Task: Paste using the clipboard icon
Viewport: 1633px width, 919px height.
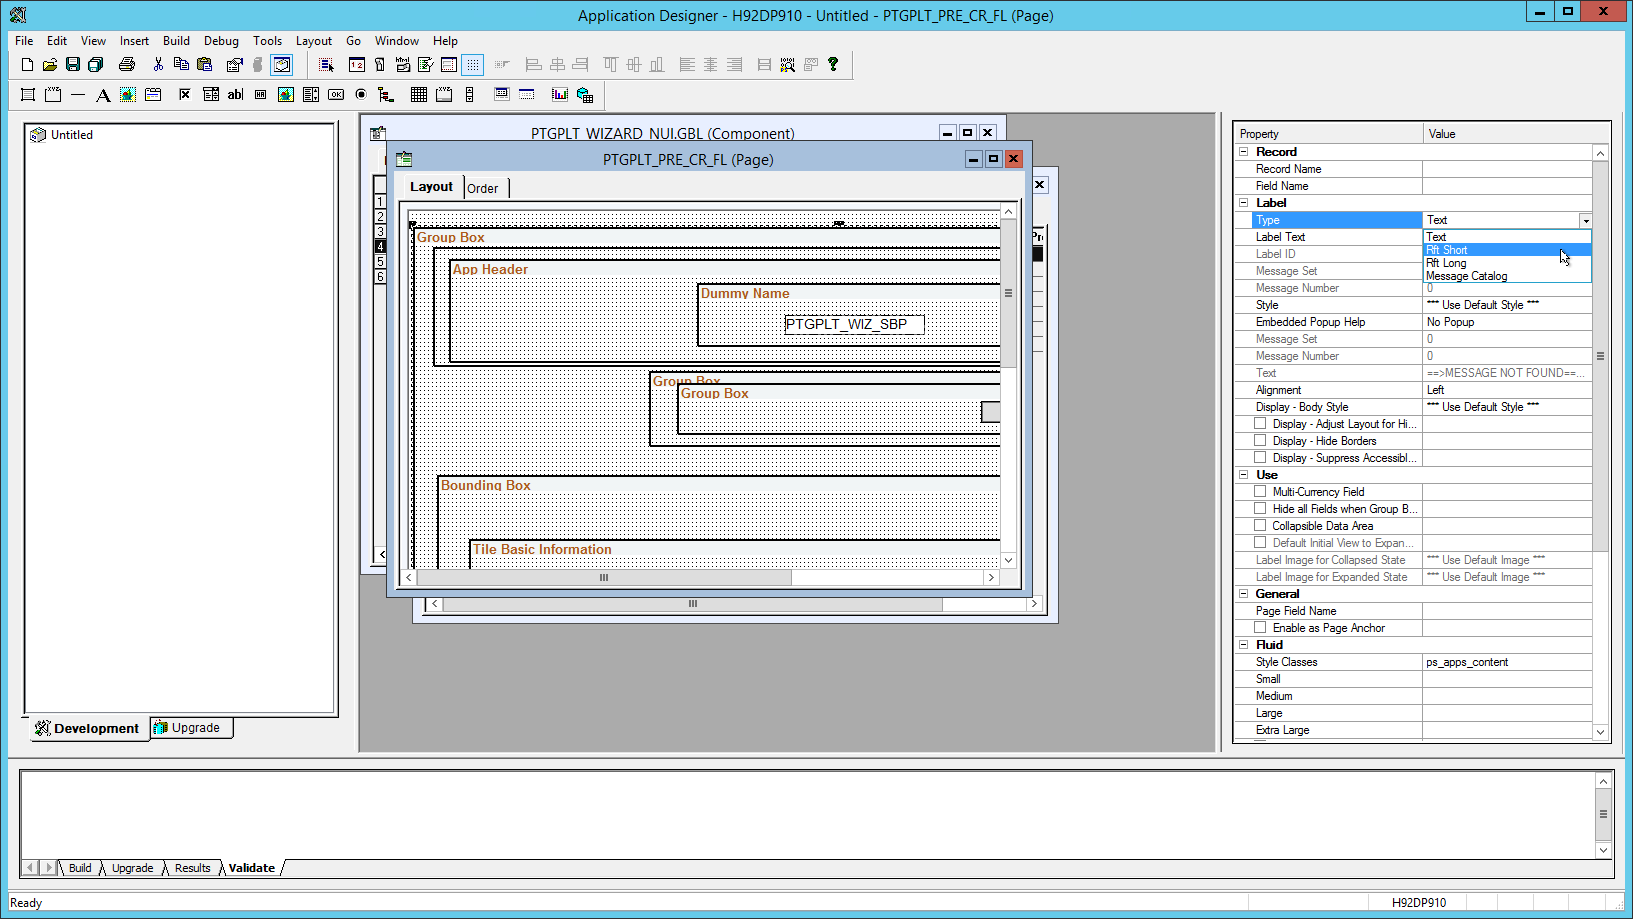Action: pyautogui.click(x=204, y=65)
